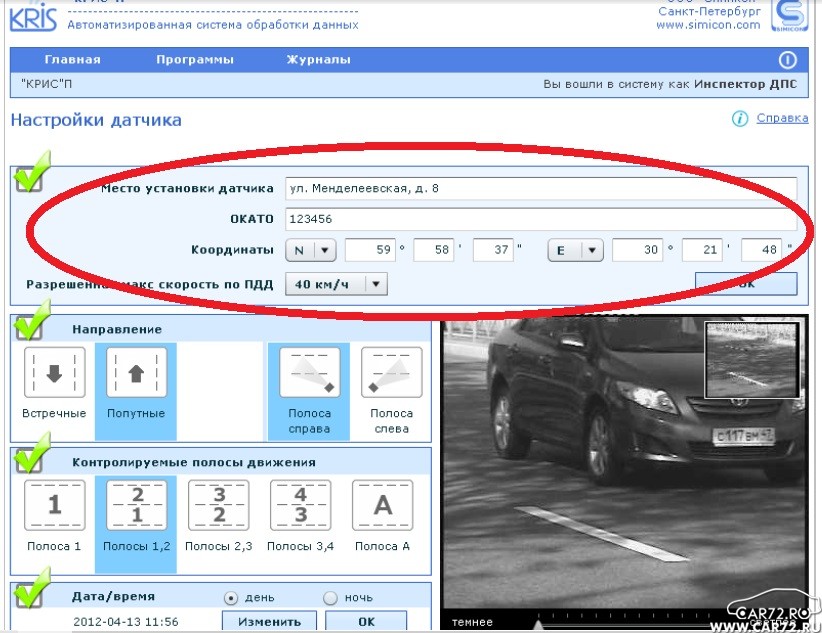Screen dimensions: 822x633
Task: Open the E longitude hemisphere dropdown
Action: point(576,250)
